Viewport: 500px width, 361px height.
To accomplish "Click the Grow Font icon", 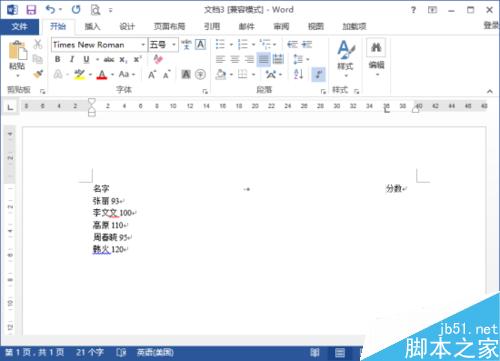I will [x=152, y=74].
